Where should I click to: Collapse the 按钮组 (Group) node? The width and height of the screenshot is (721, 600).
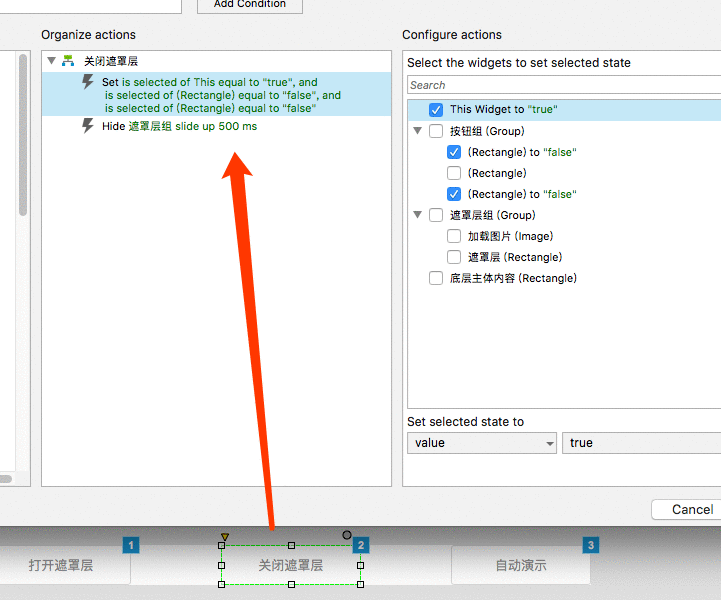coord(418,131)
